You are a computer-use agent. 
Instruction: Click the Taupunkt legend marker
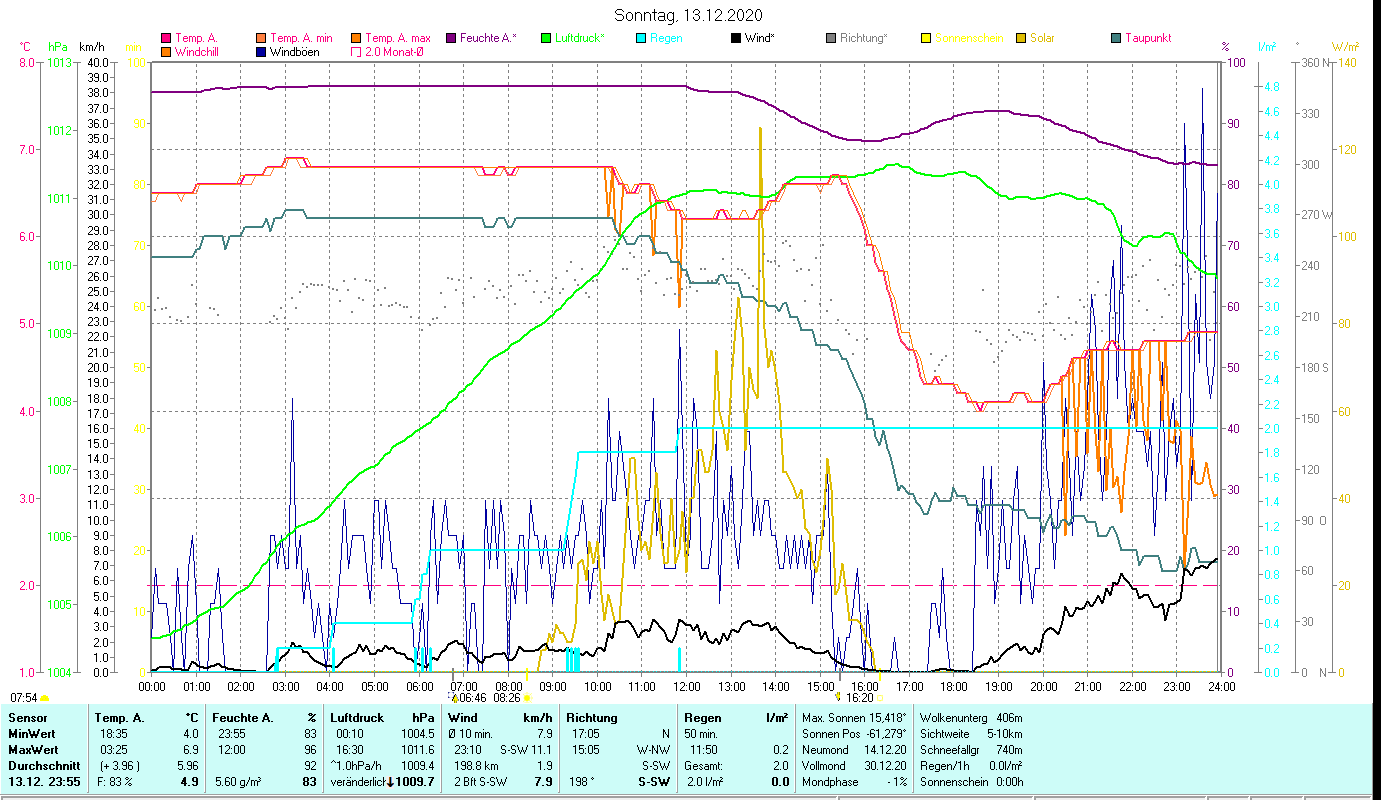[x=1116, y=38]
